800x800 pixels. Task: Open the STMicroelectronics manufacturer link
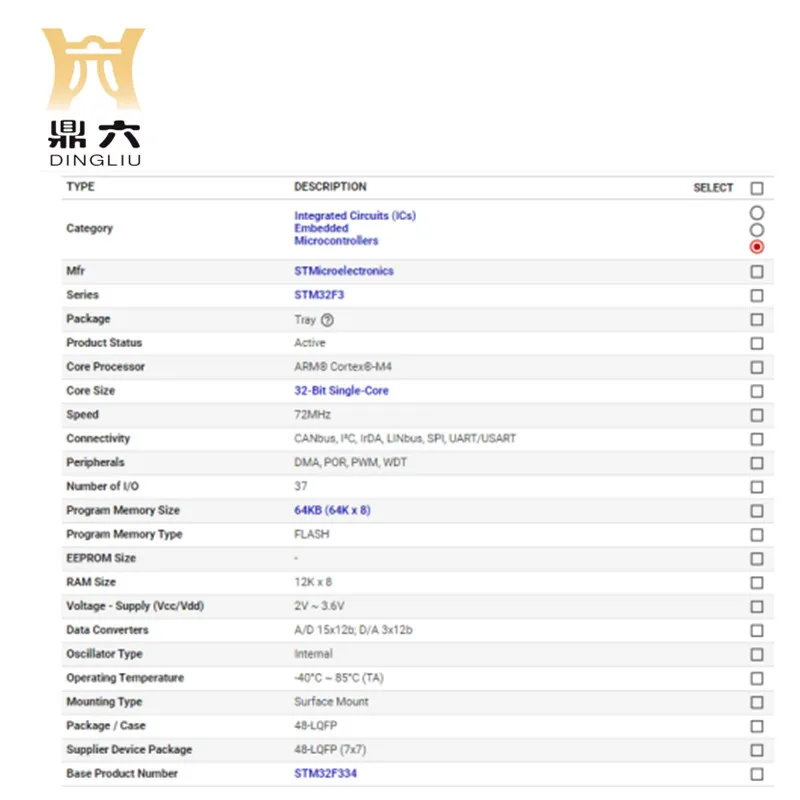click(344, 271)
